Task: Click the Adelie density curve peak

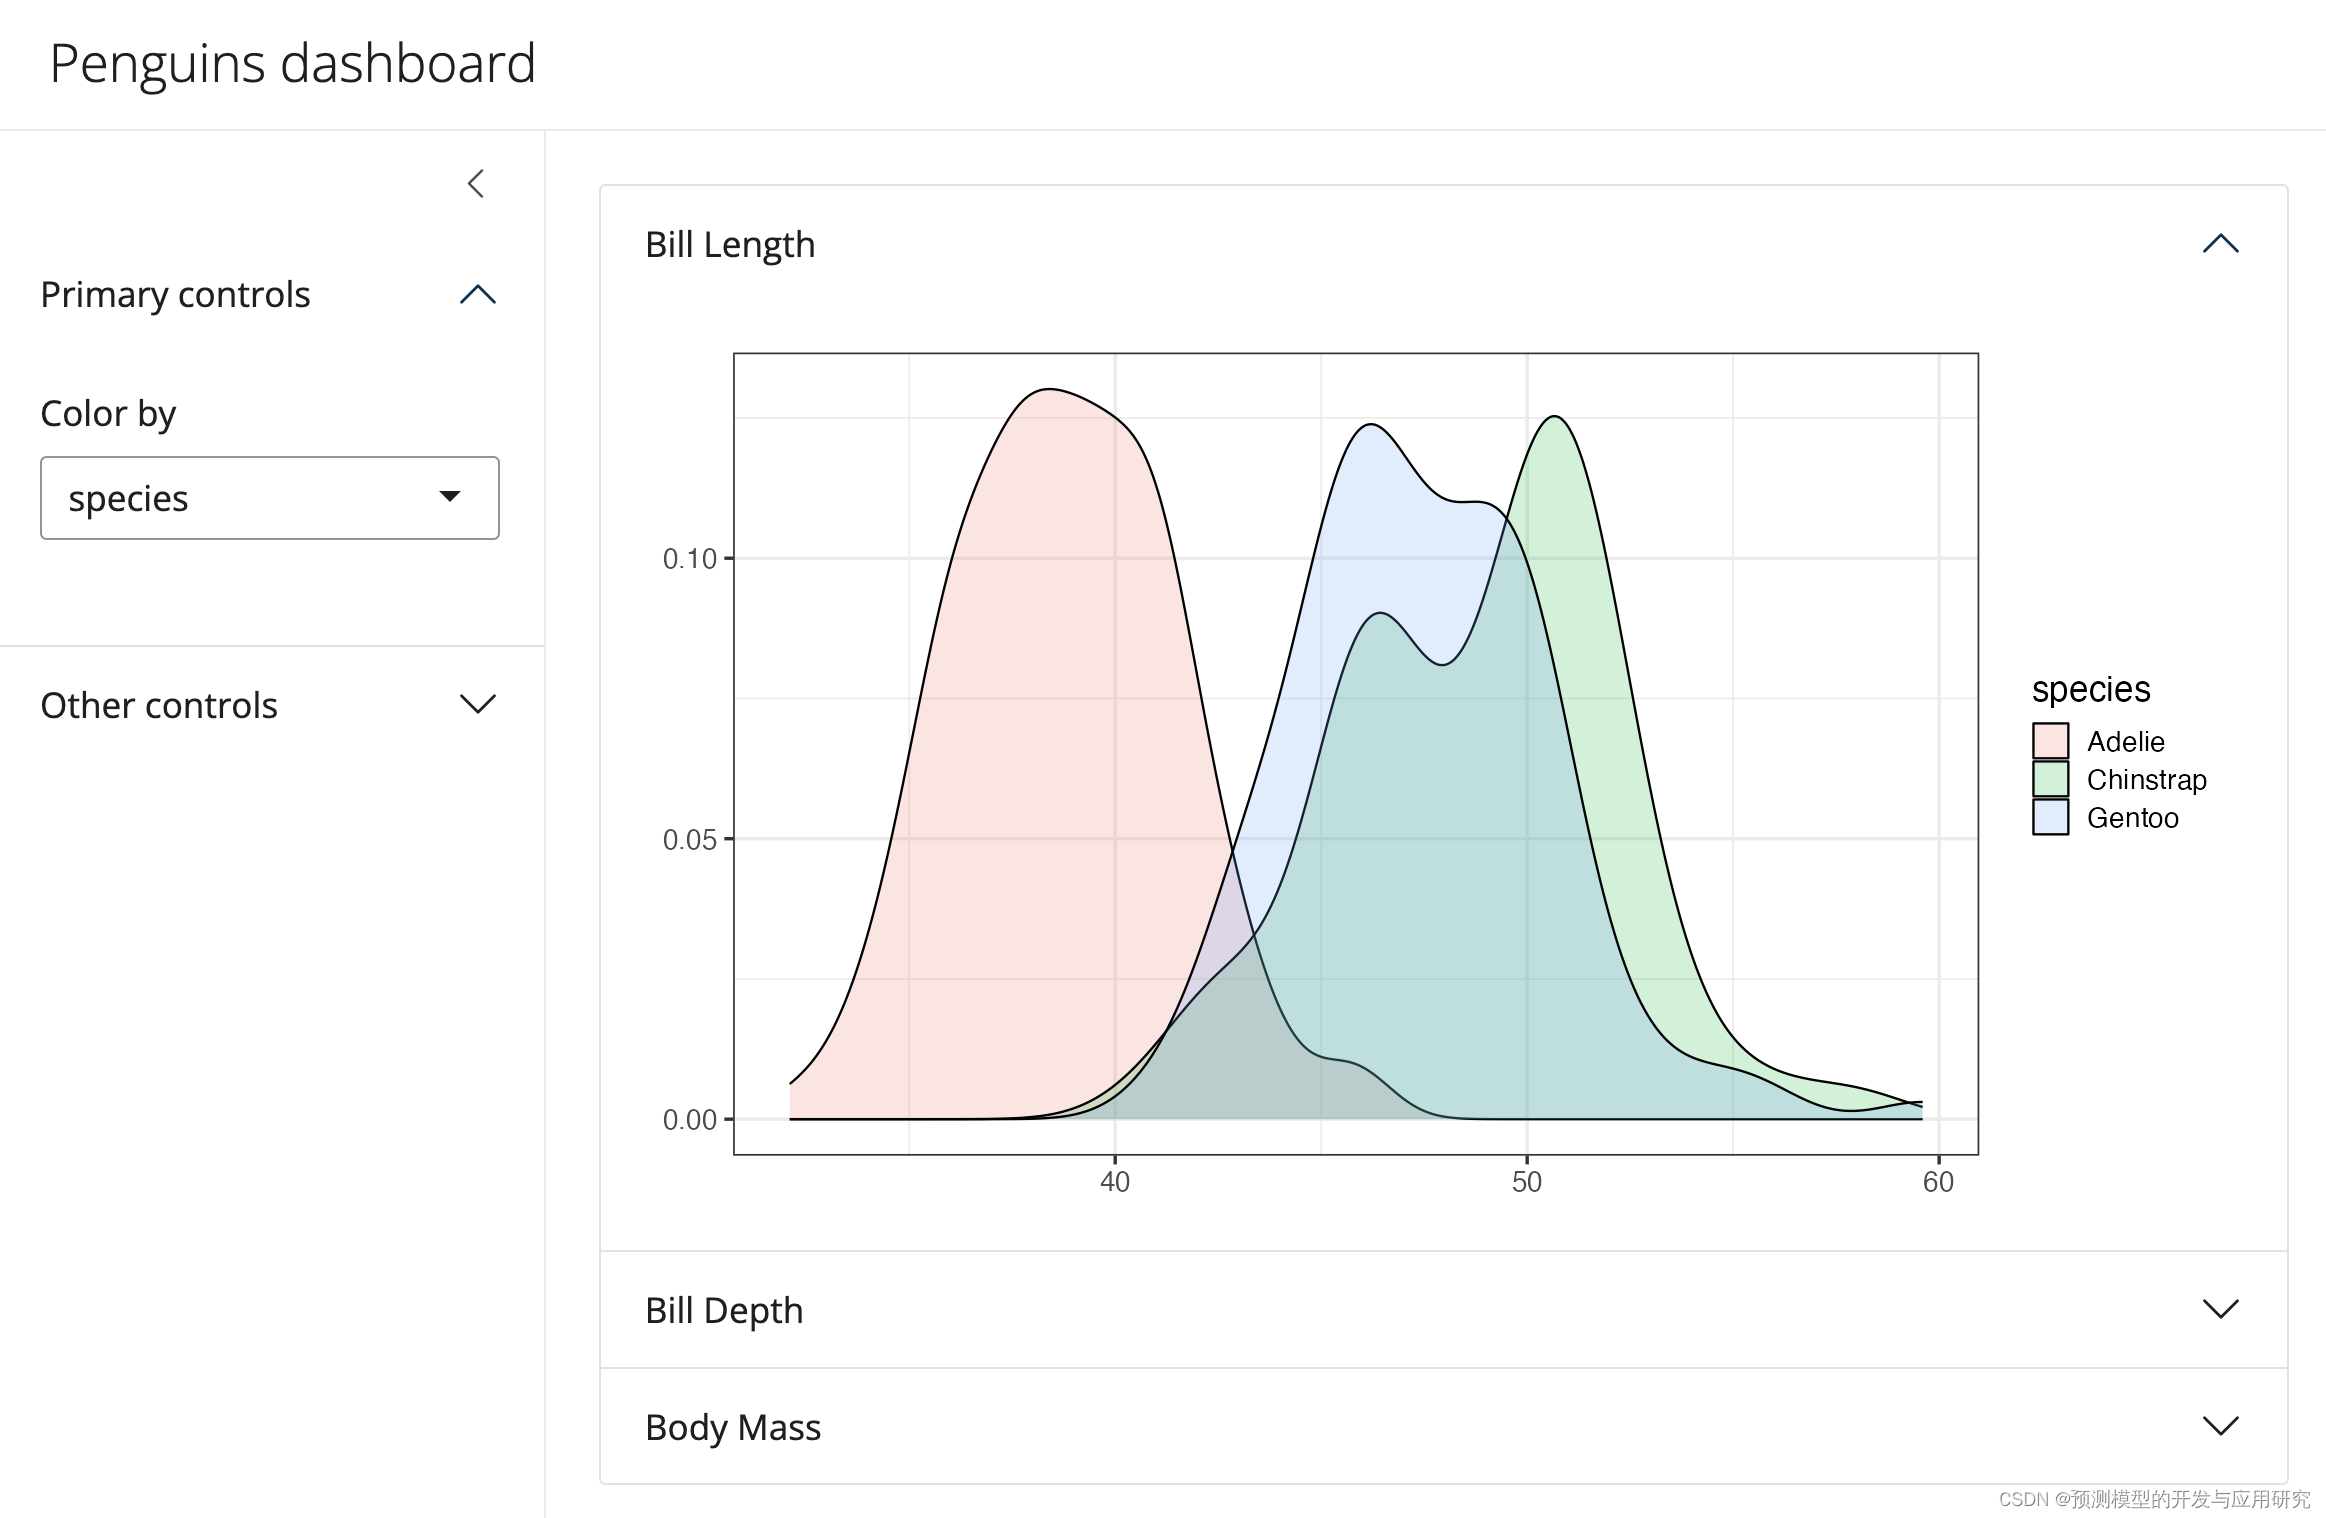Action: coord(1047,390)
